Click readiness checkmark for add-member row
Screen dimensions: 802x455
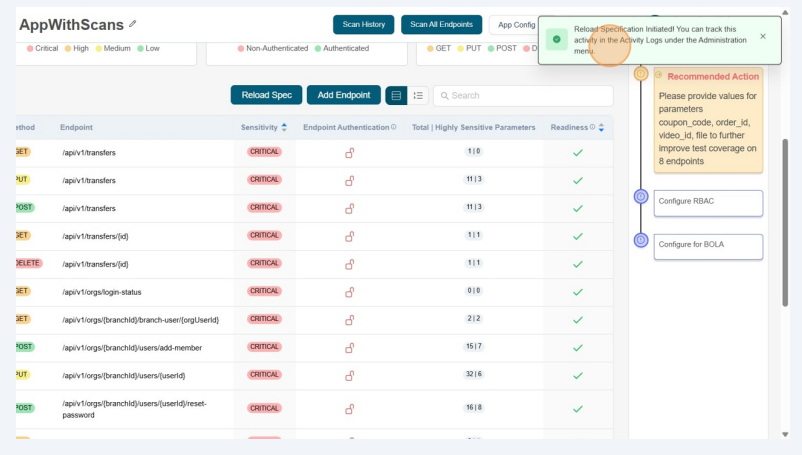[x=578, y=348]
